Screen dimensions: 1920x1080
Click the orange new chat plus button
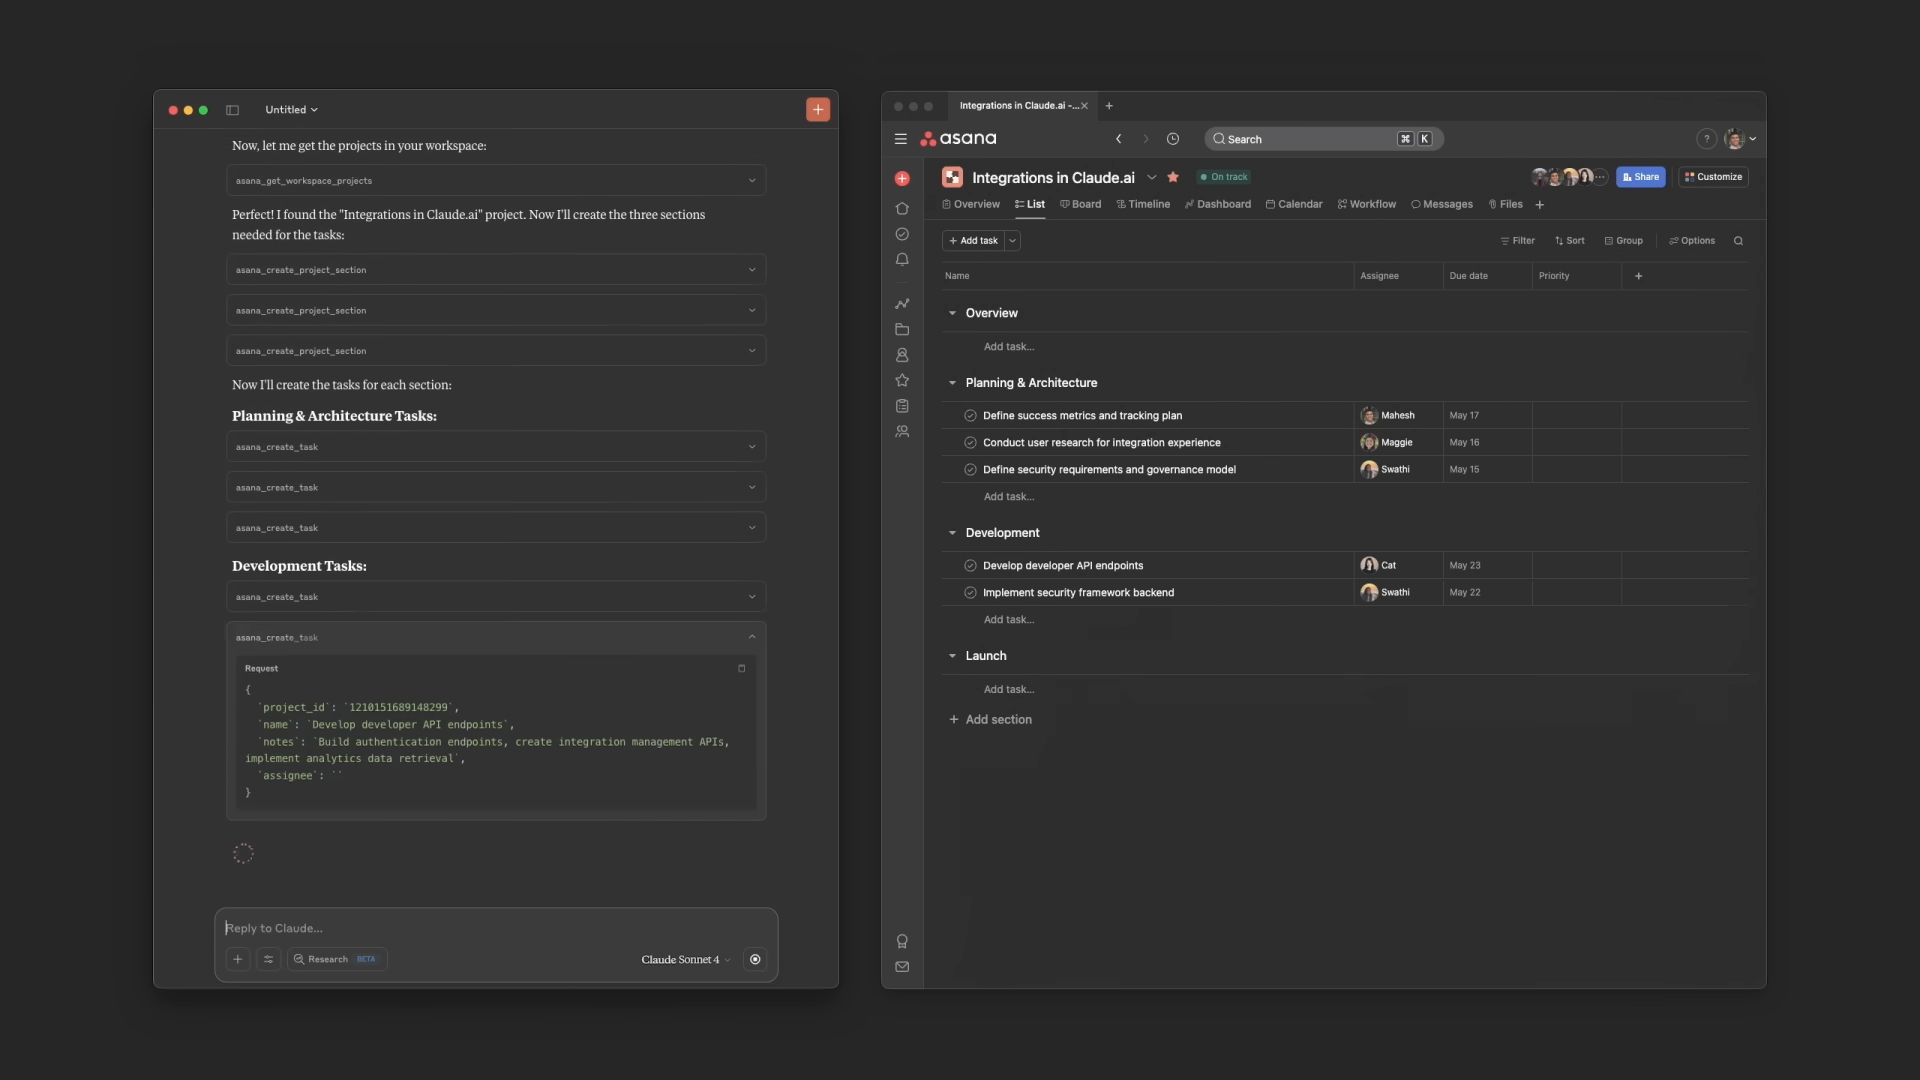(x=818, y=110)
